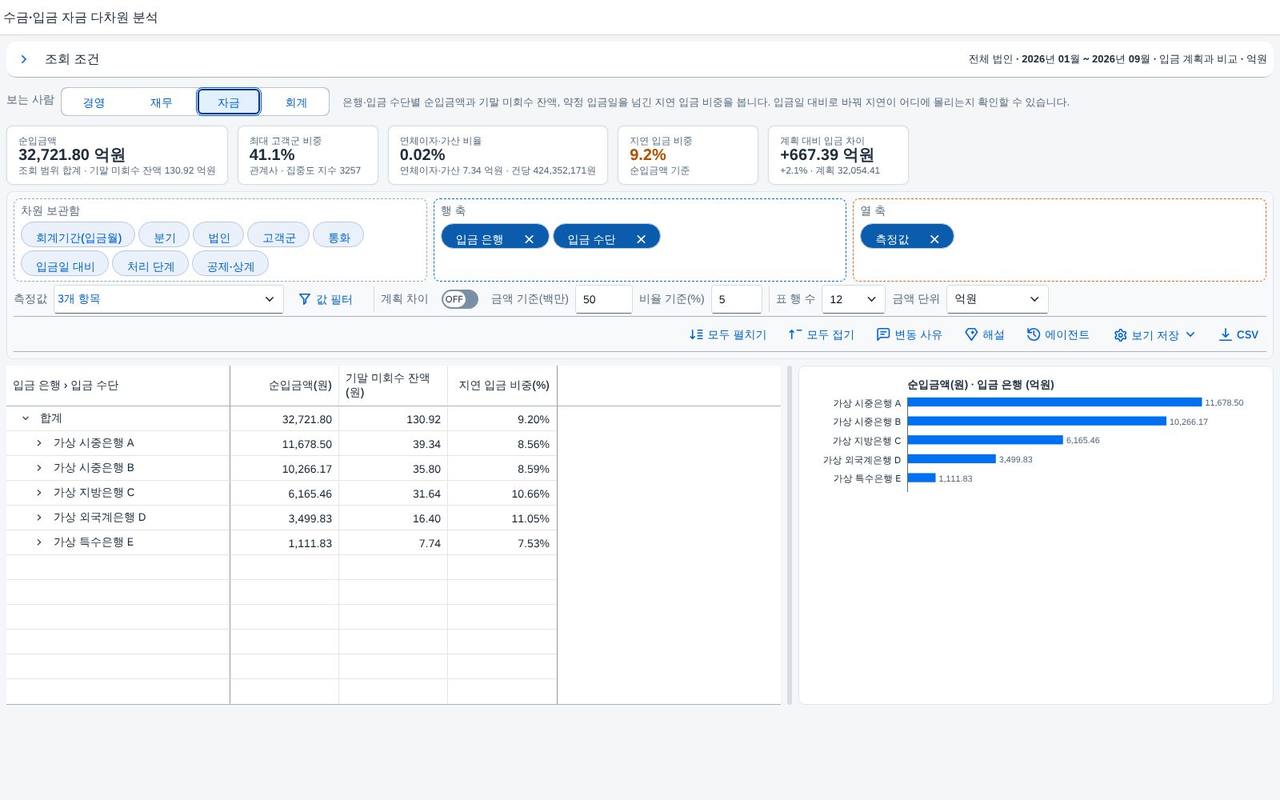Download data with the CSV icon

[1225, 335]
